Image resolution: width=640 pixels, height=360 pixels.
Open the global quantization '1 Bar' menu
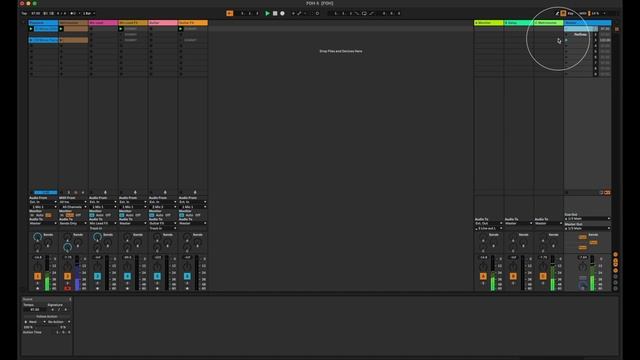pyautogui.click(x=89, y=13)
